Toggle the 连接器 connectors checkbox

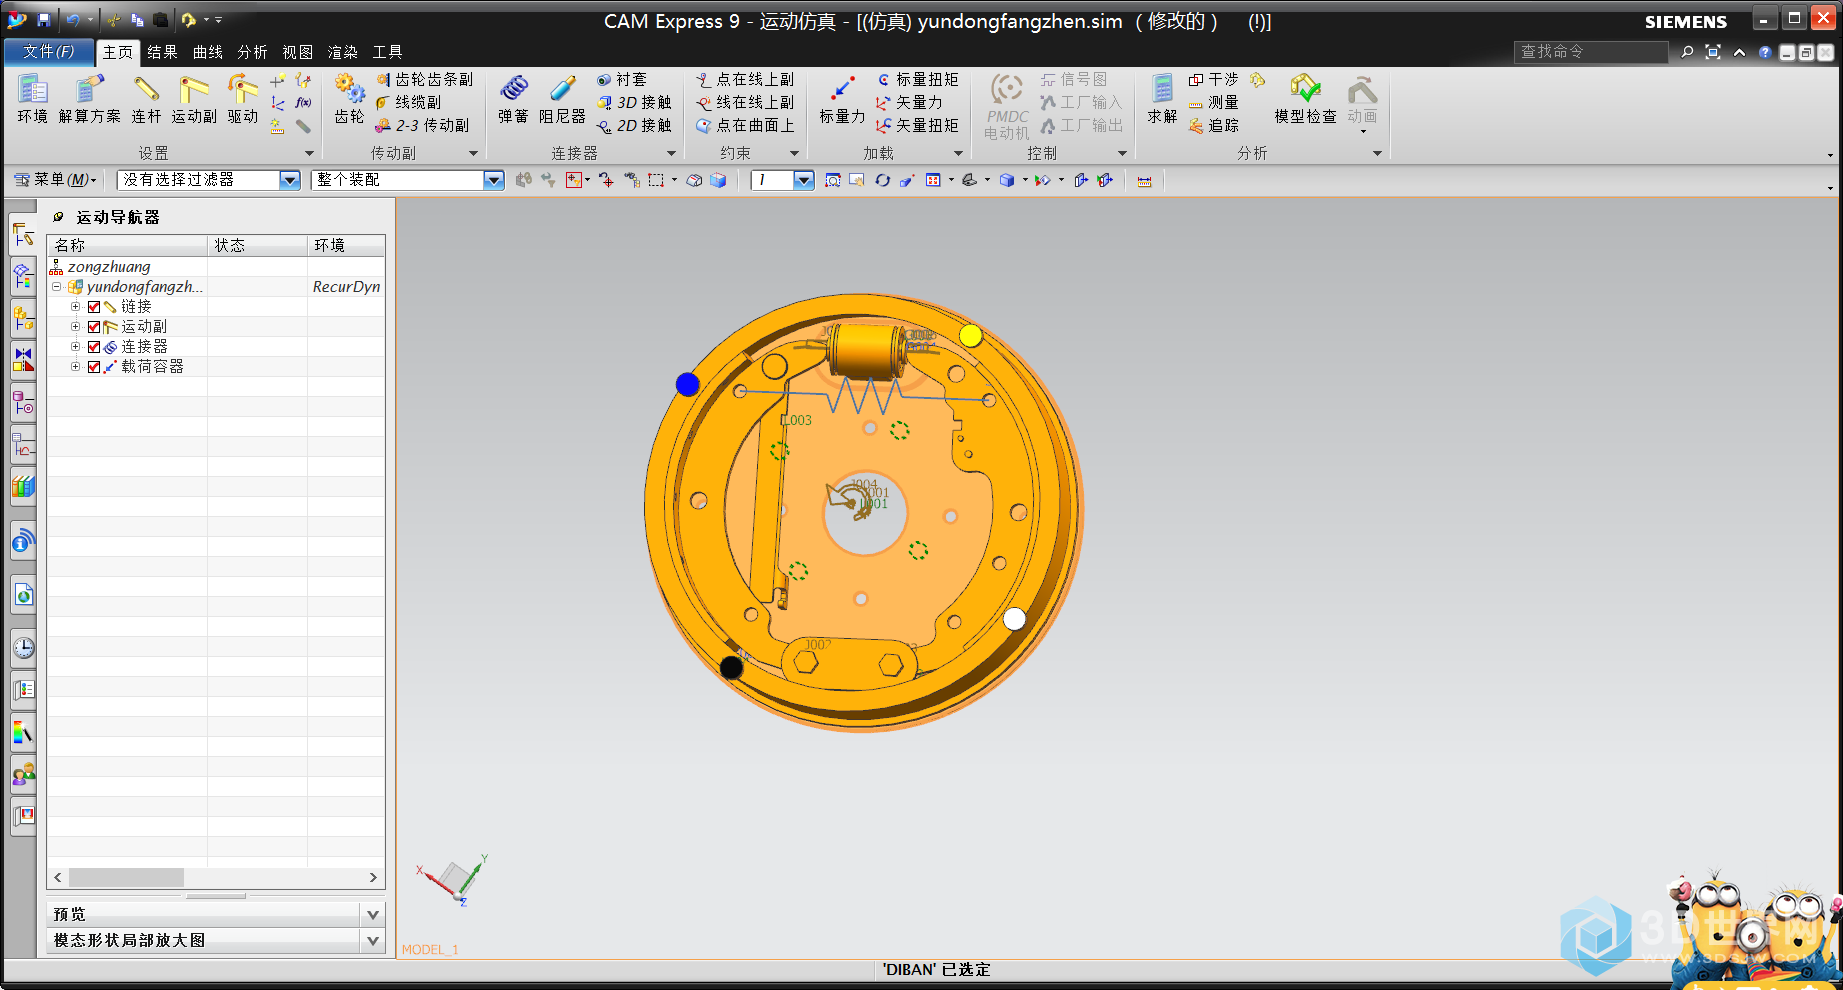(94, 347)
